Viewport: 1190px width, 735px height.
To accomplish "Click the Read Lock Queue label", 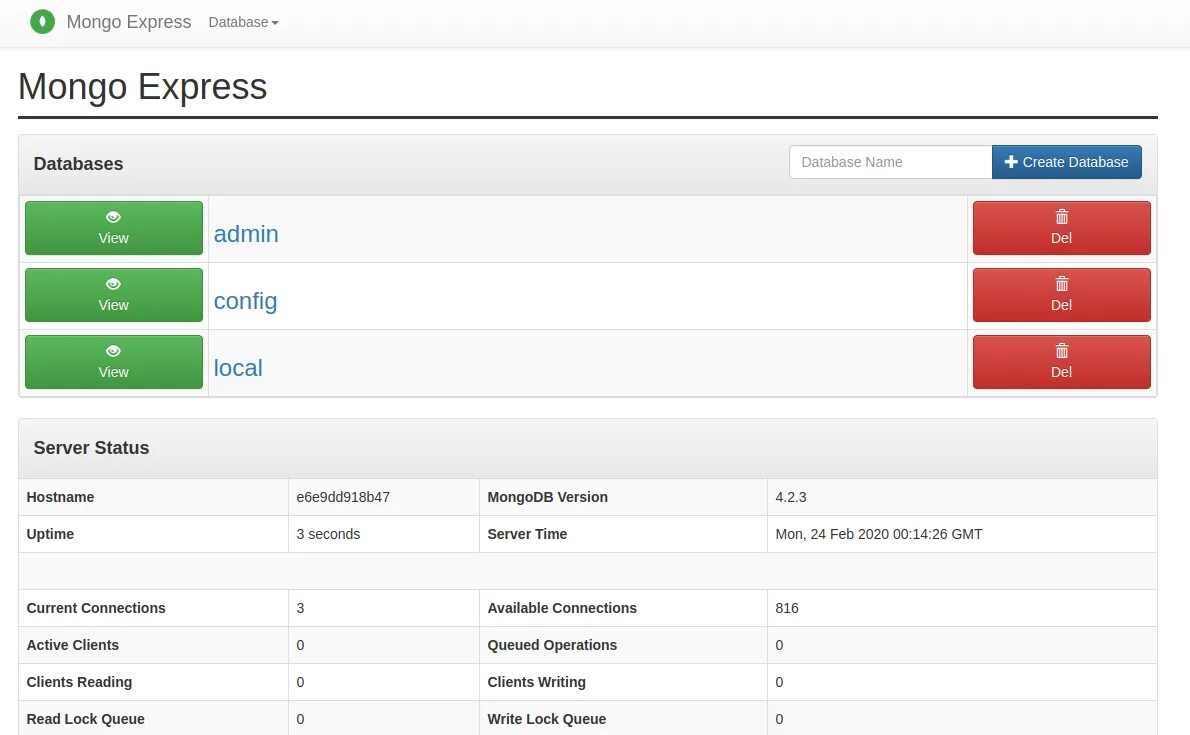I will [x=85, y=719].
